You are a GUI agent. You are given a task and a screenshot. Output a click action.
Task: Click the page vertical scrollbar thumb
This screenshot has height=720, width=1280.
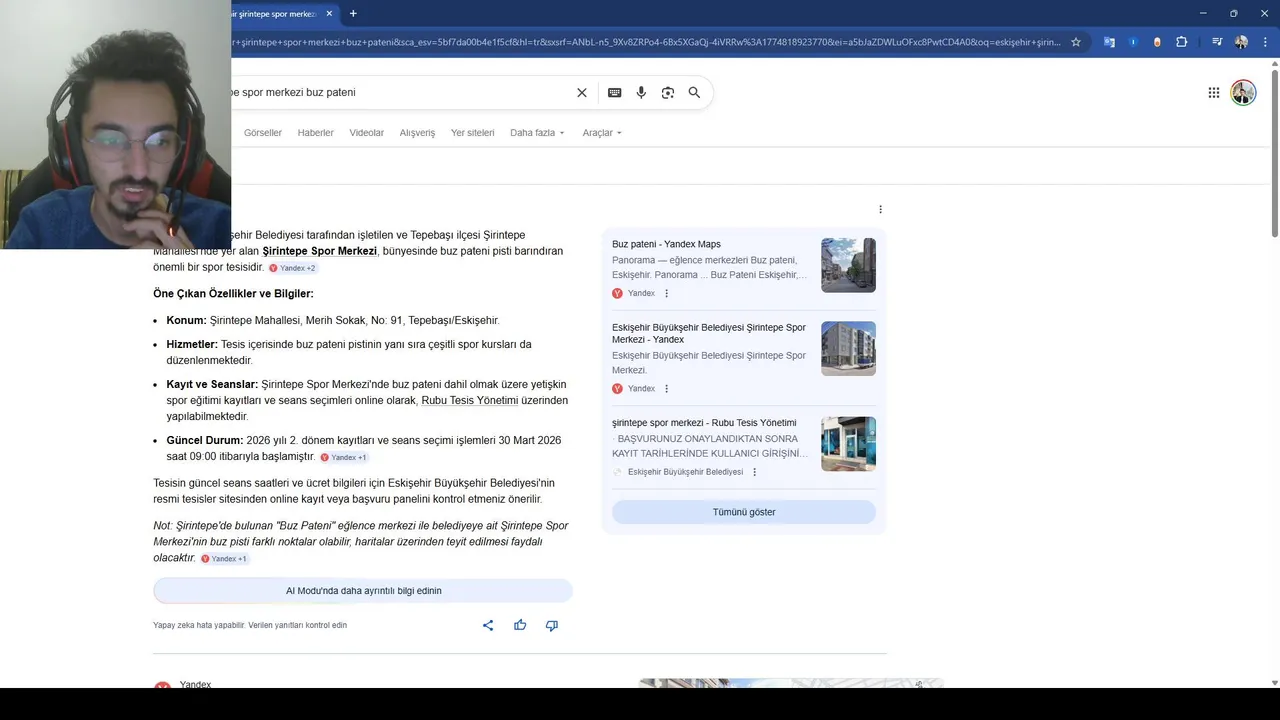tap(1274, 153)
